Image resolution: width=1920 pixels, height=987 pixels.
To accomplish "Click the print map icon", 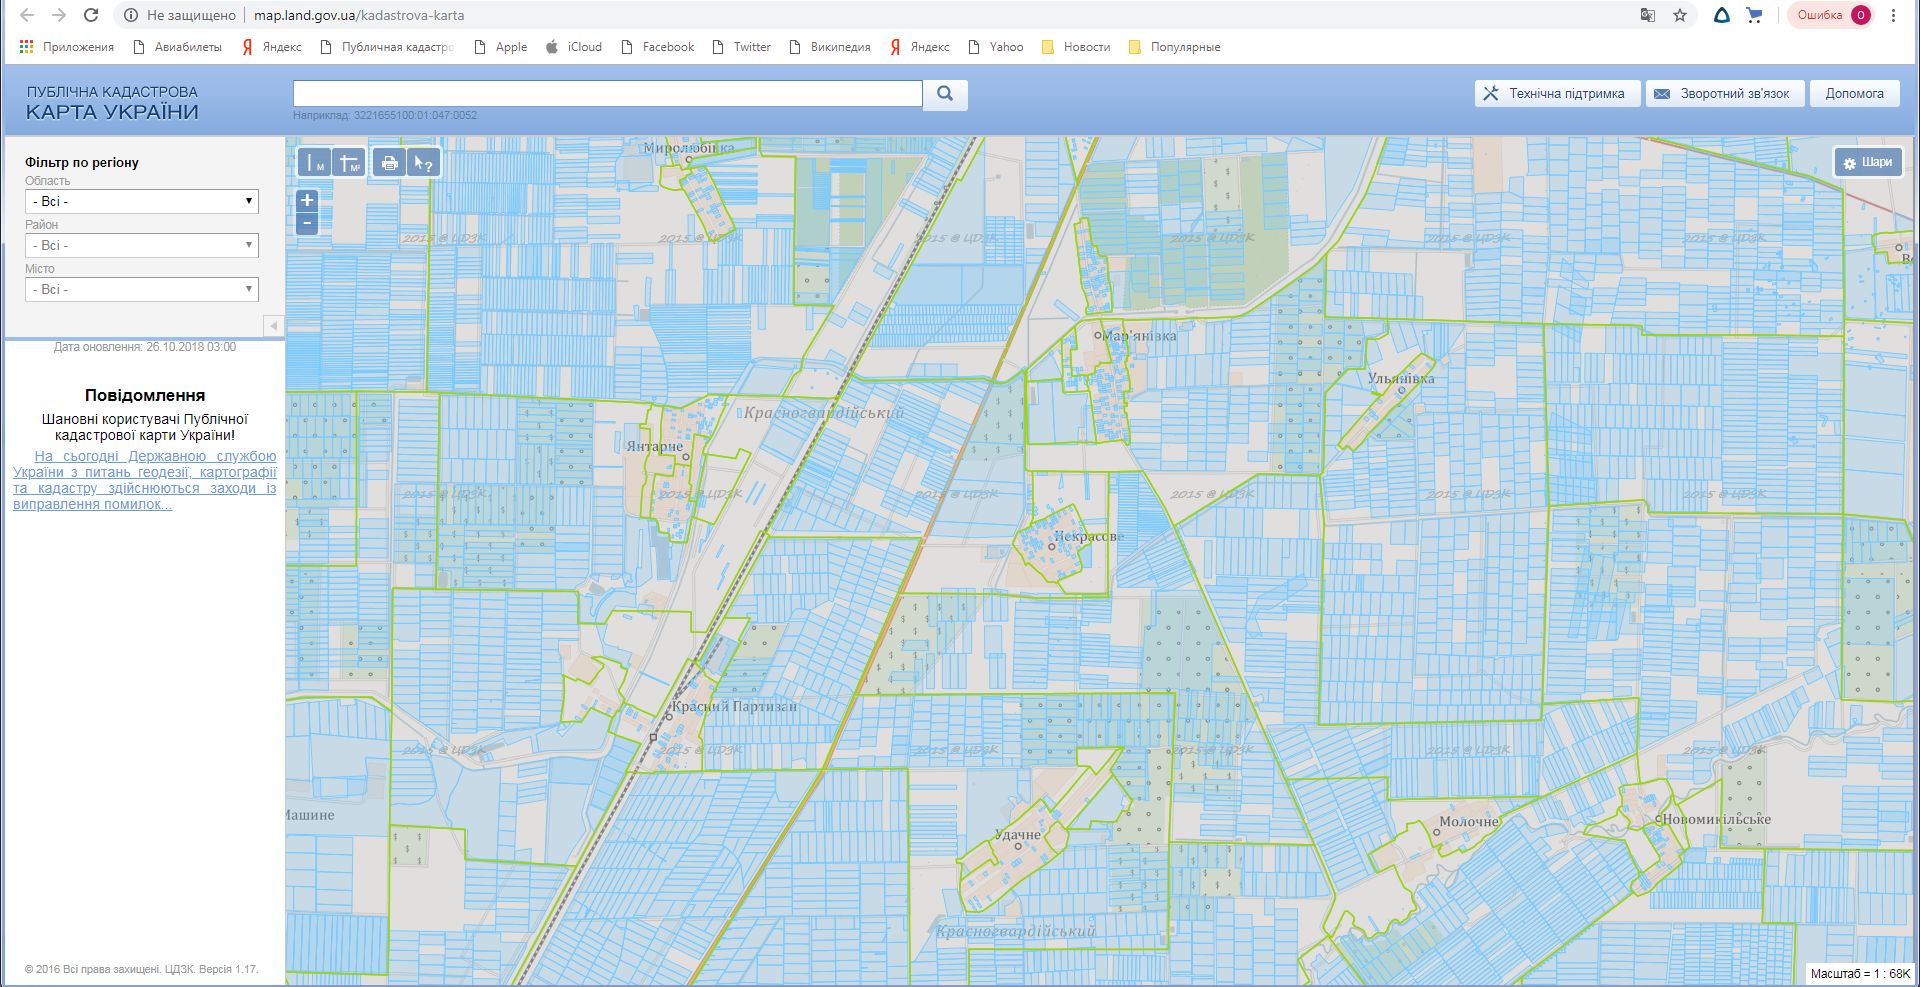I will click(389, 163).
